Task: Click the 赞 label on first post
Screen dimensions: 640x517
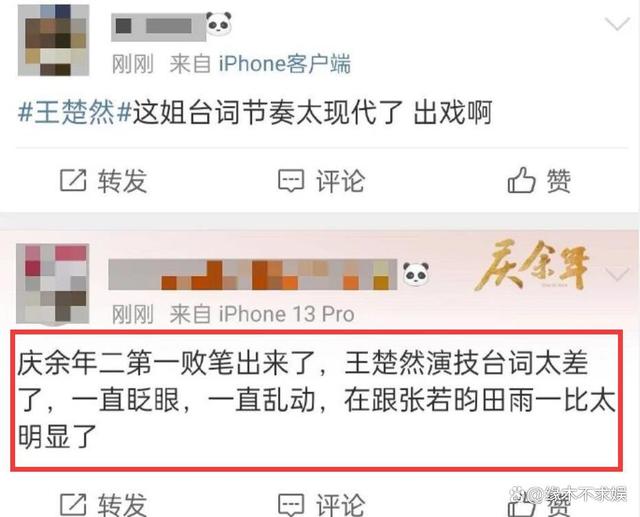Action: pos(559,181)
